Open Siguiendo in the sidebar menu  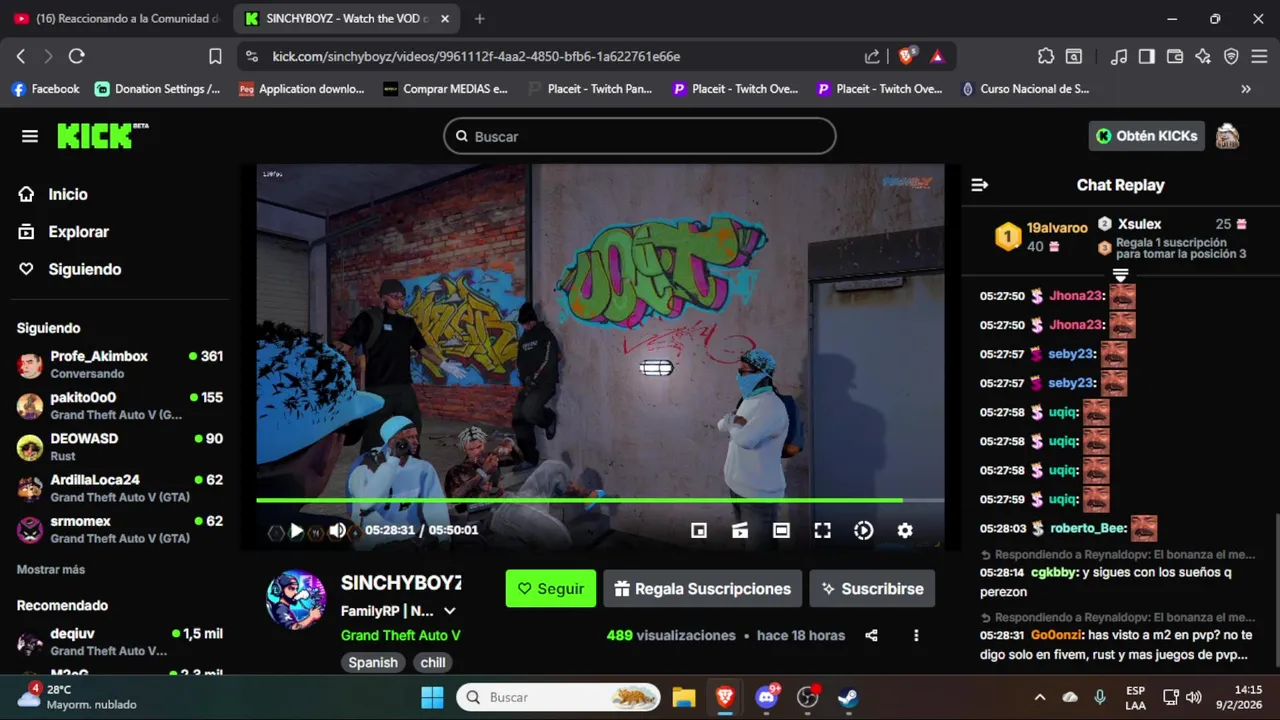(70, 269)
